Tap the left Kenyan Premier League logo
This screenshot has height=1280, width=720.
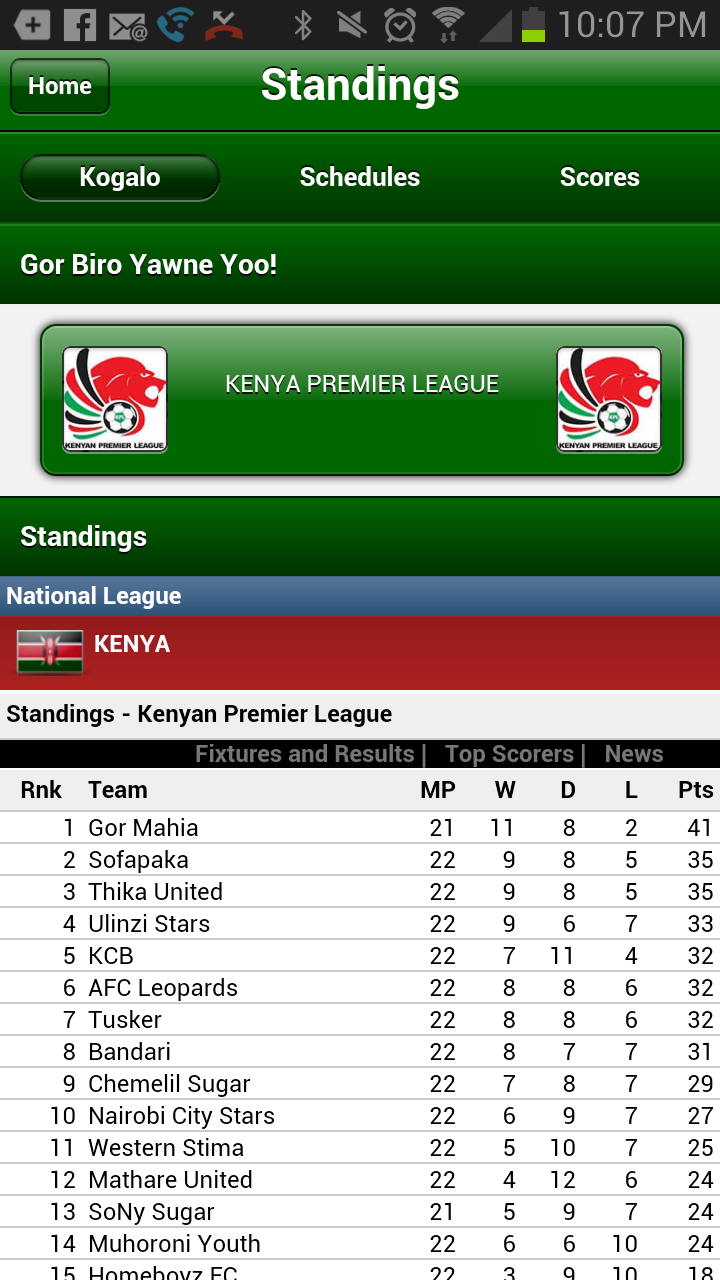(115, 399)
